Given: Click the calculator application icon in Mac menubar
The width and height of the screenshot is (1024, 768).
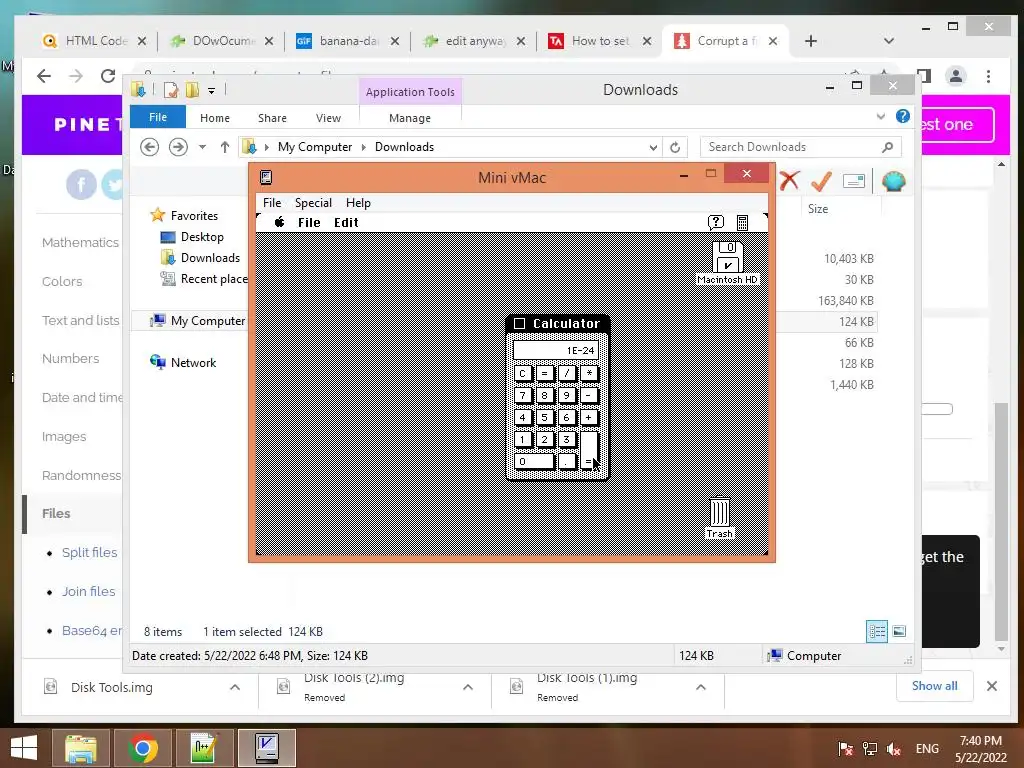Looking at the screenshot, I should (743, 223).
